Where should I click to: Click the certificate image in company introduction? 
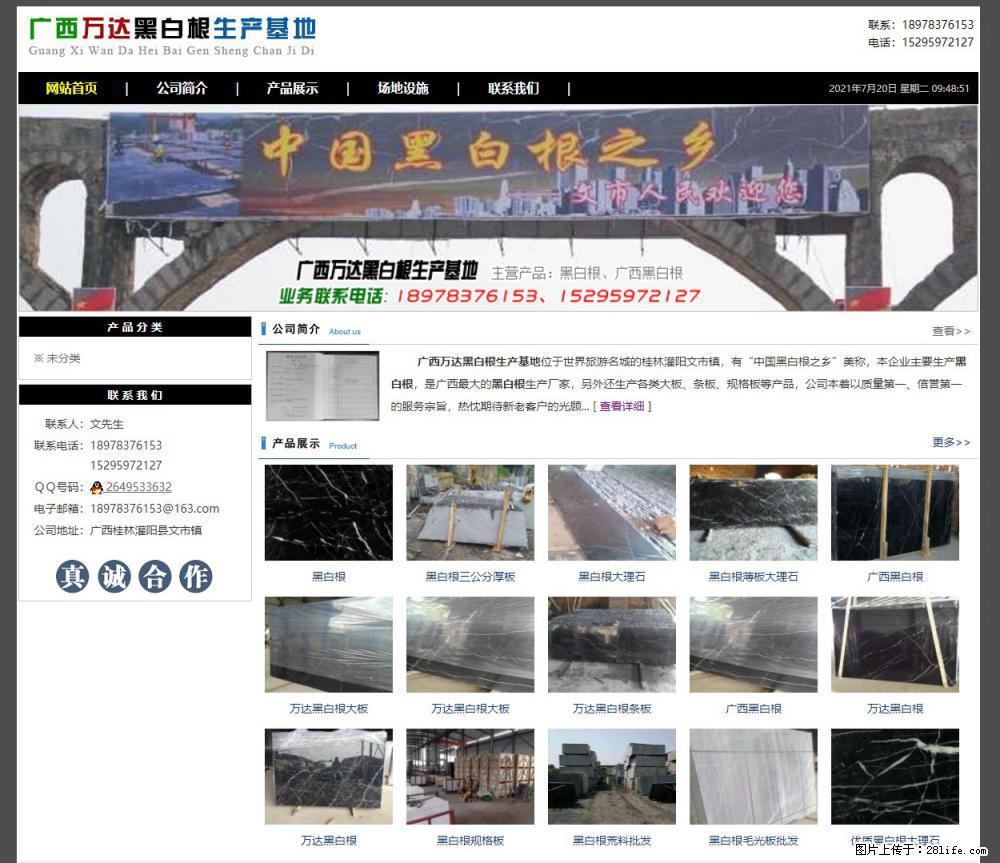point(321,385)
